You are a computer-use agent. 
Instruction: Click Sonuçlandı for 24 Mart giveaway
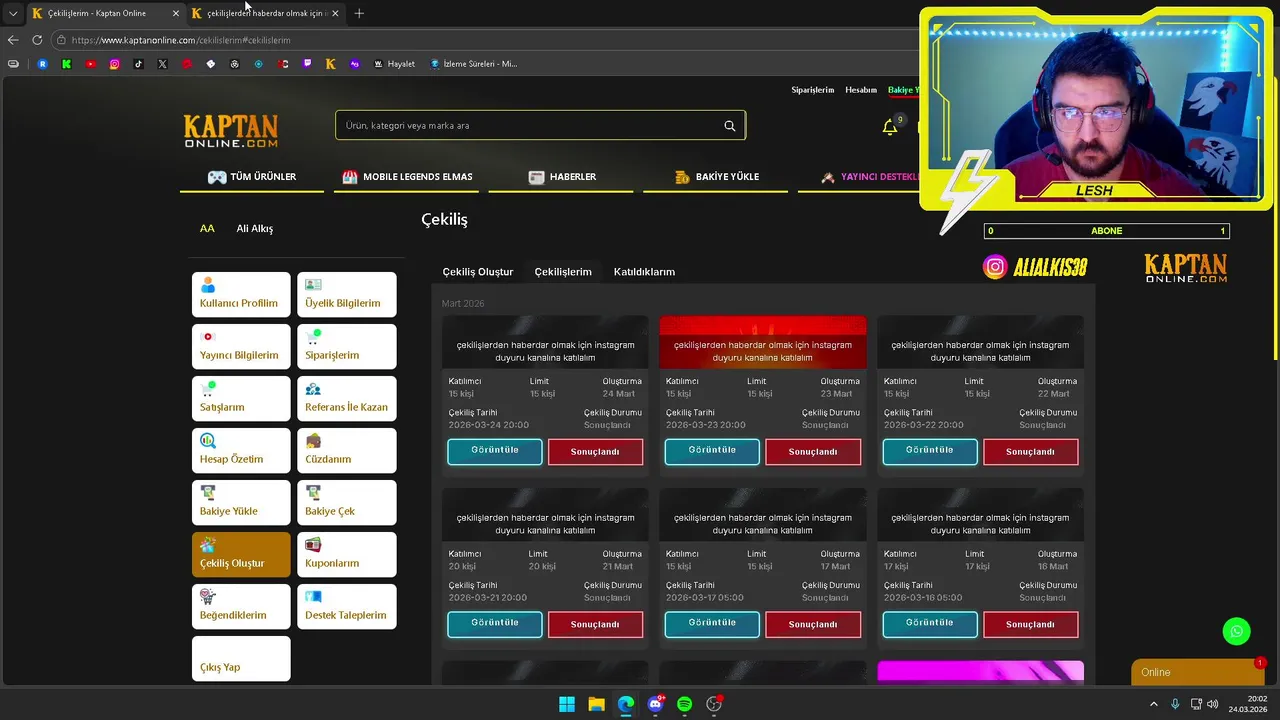(x=595, y=452)
